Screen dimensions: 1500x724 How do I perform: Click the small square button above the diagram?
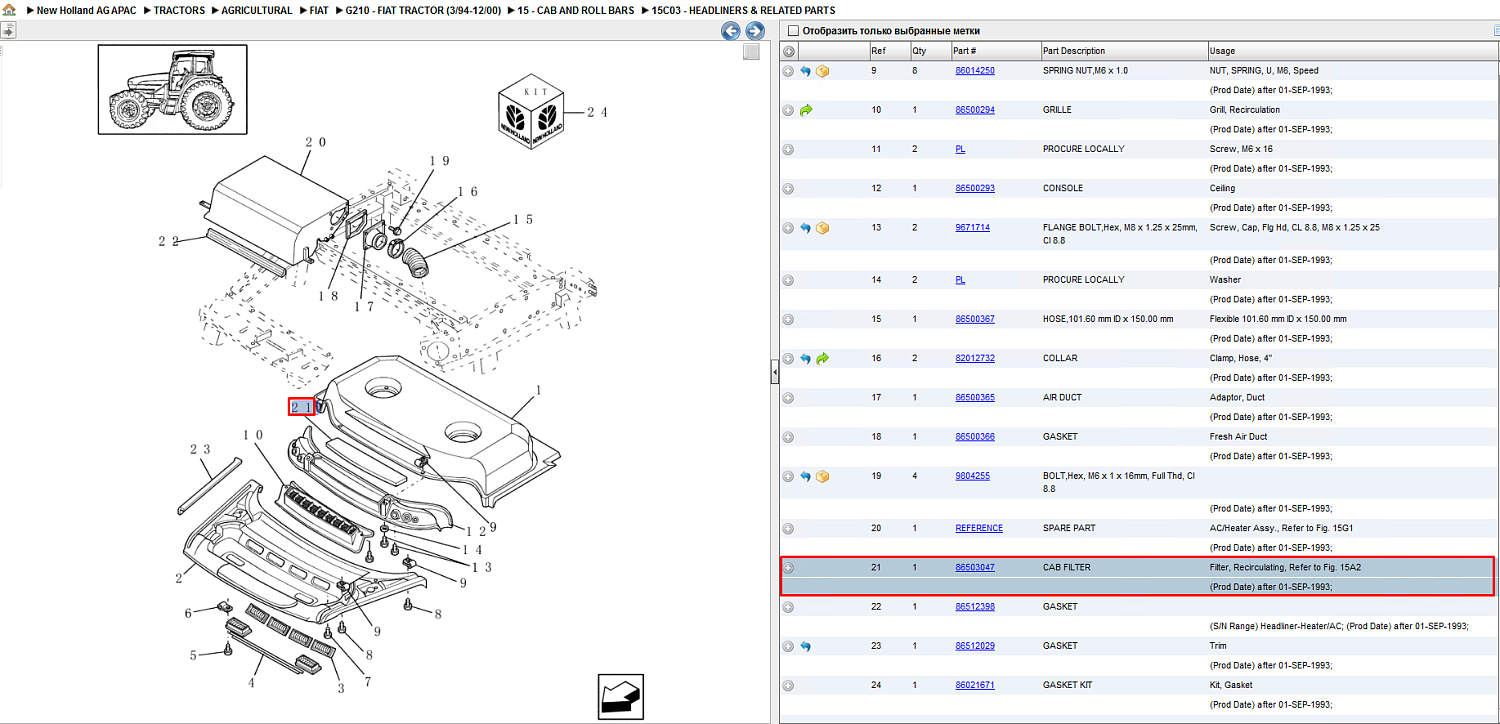(x=751, y=52)
